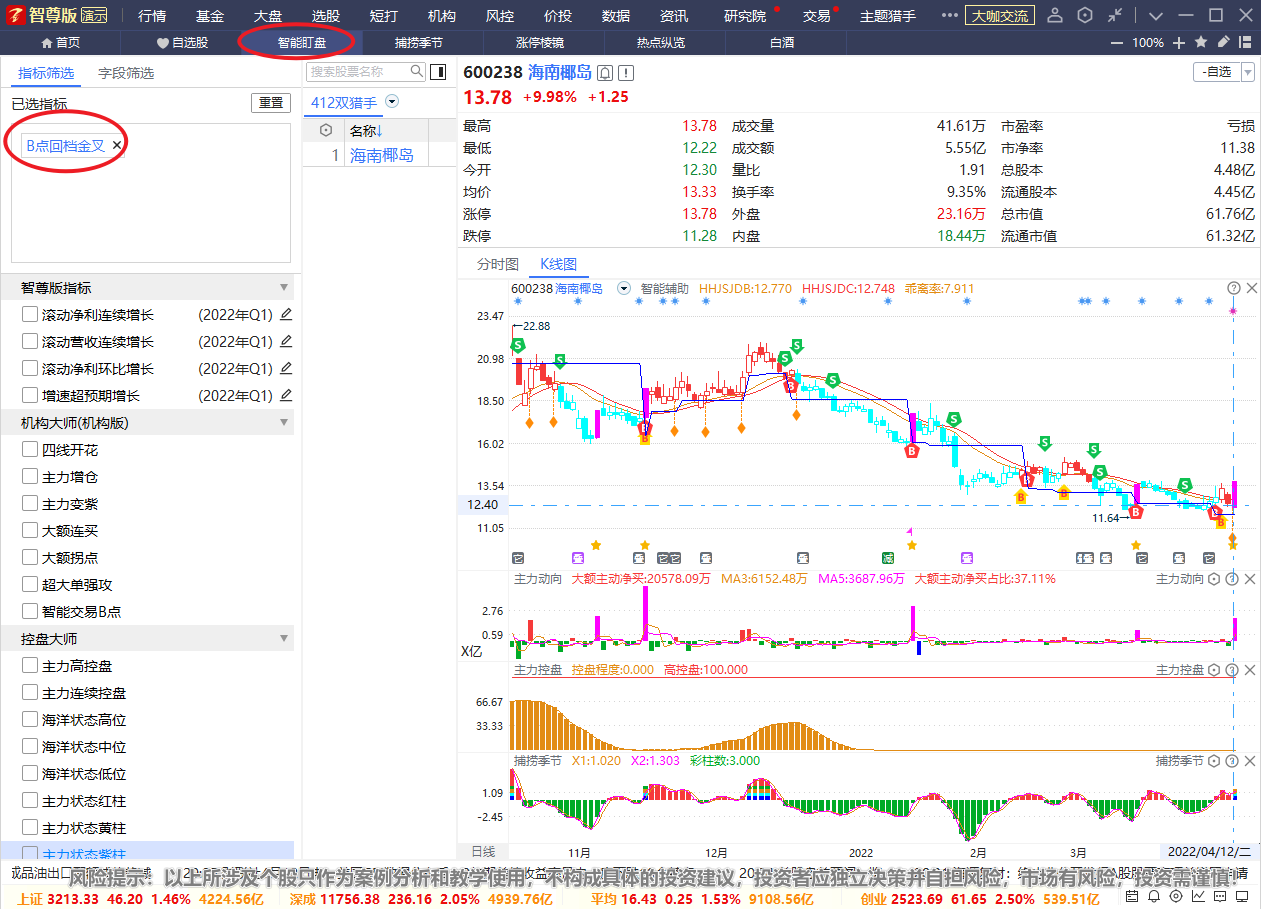Click the 重置 reset button
The image size is (1261, 909).
tap(271, 103)
